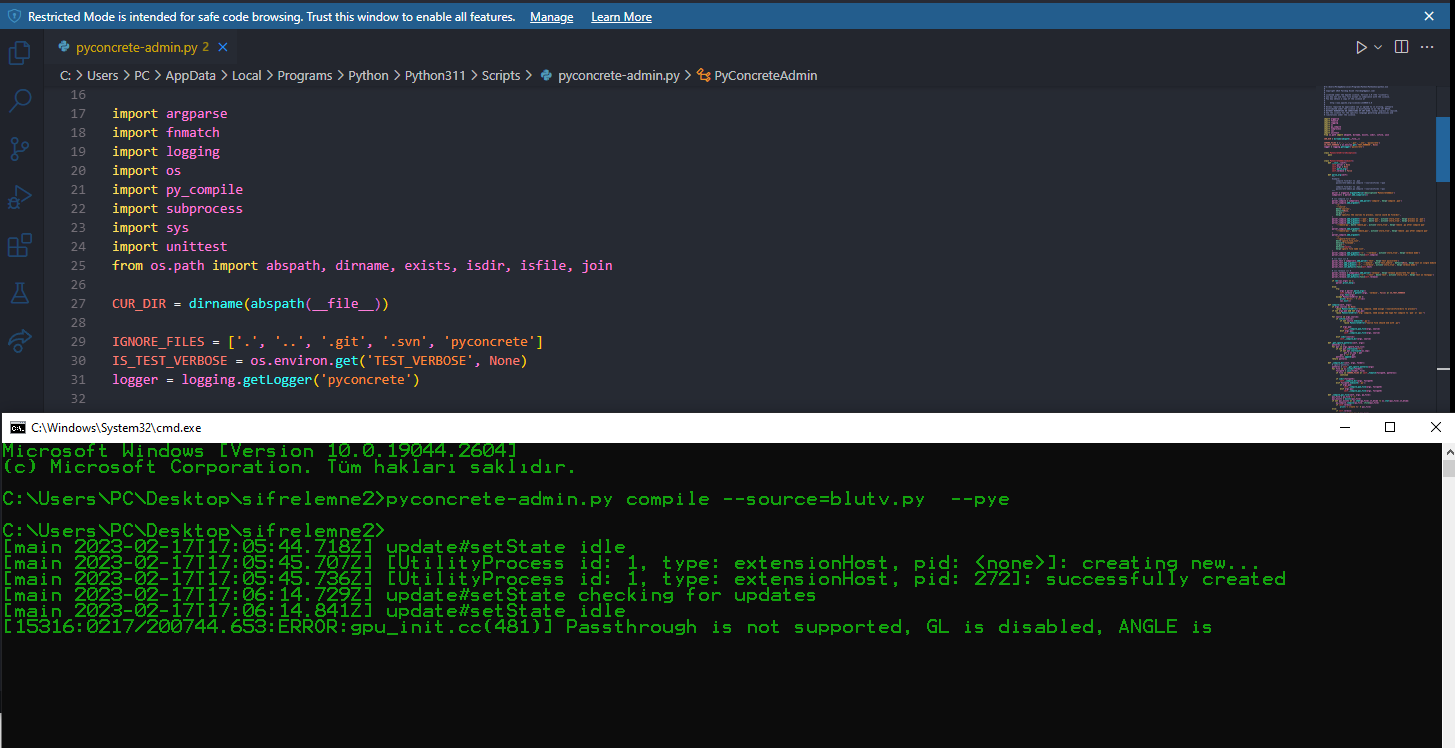Open the Search view
Image resolution: width=1455 pixels, height=748 pixels.
click(x=18, y=100)
